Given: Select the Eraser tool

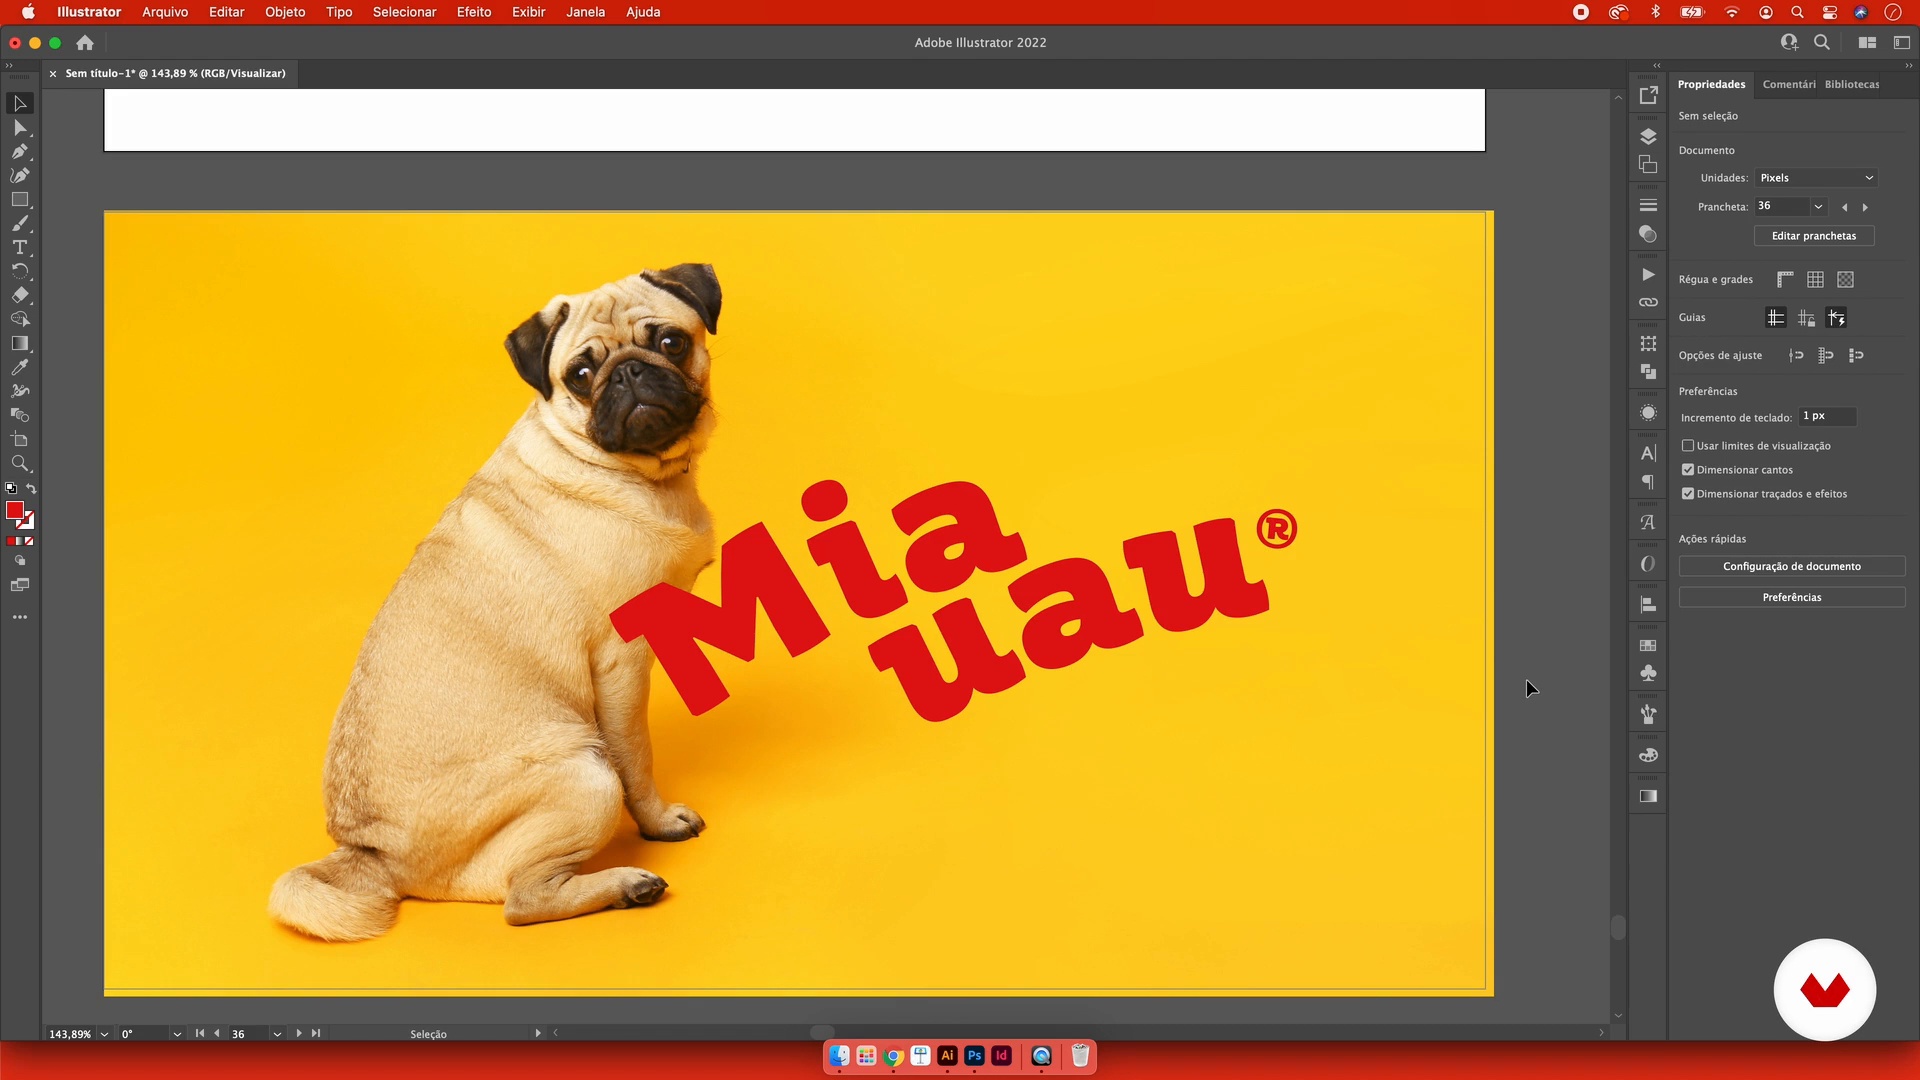Looking at the screenshot, I should coord(20,296).
